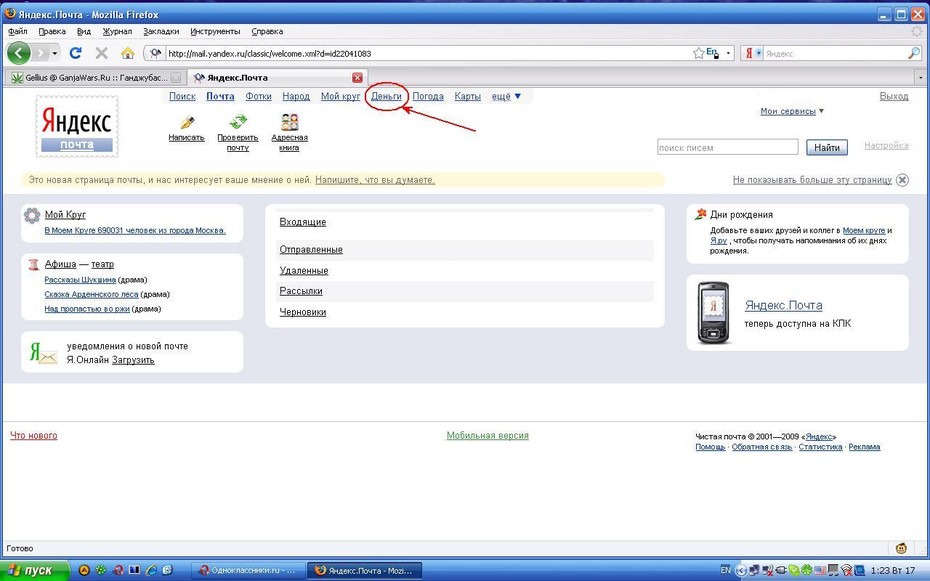Screen dimensions: 930x581
Task: Open the Windows пуск start button
Action: pyautogui.click(x=36, y=570)
